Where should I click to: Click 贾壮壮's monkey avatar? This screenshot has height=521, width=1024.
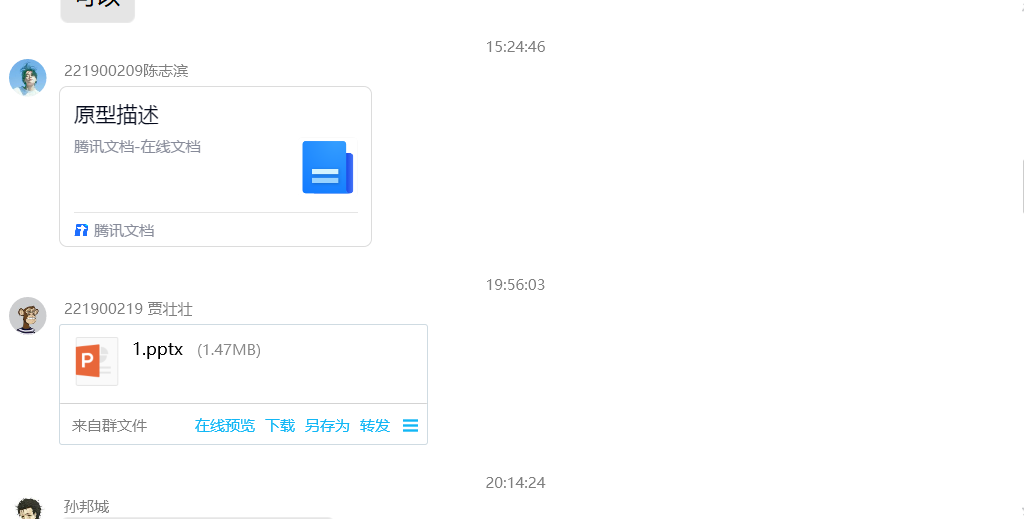click(x=27, y=315)
